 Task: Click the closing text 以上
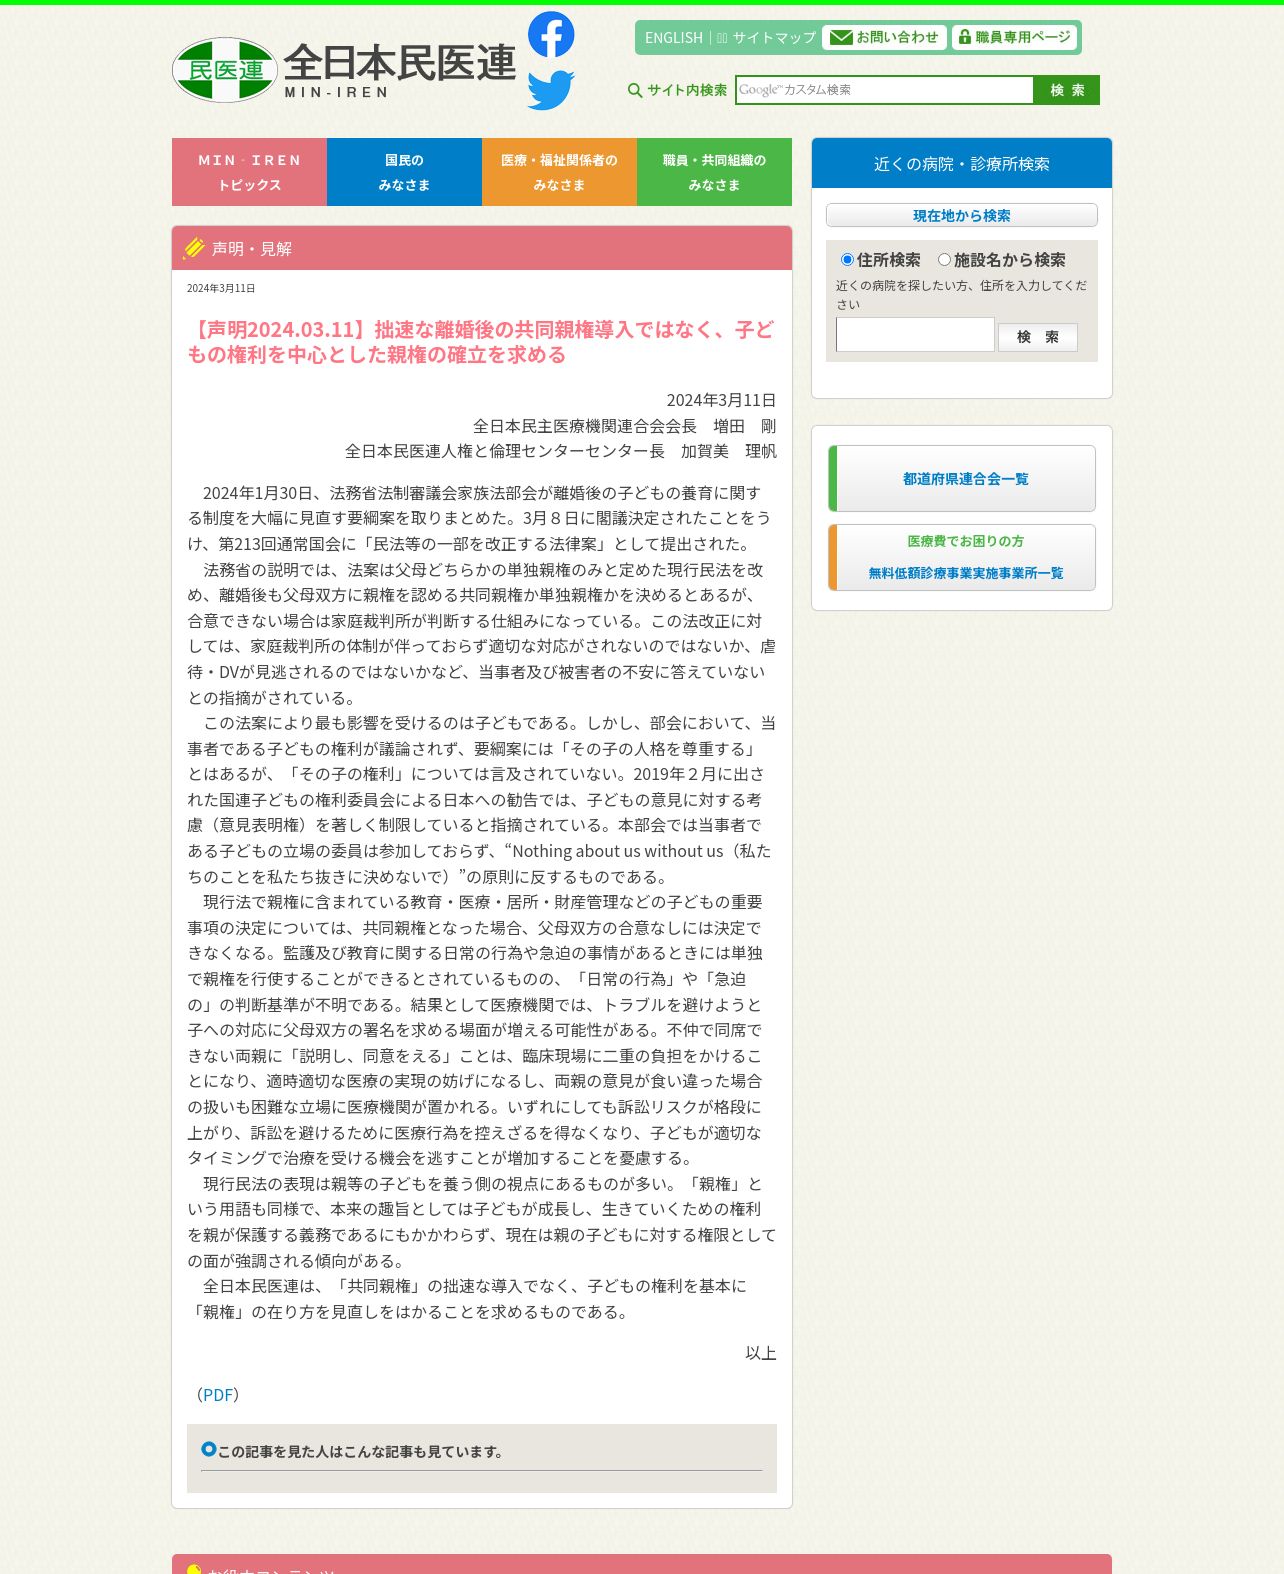[x=761, y=1353]
